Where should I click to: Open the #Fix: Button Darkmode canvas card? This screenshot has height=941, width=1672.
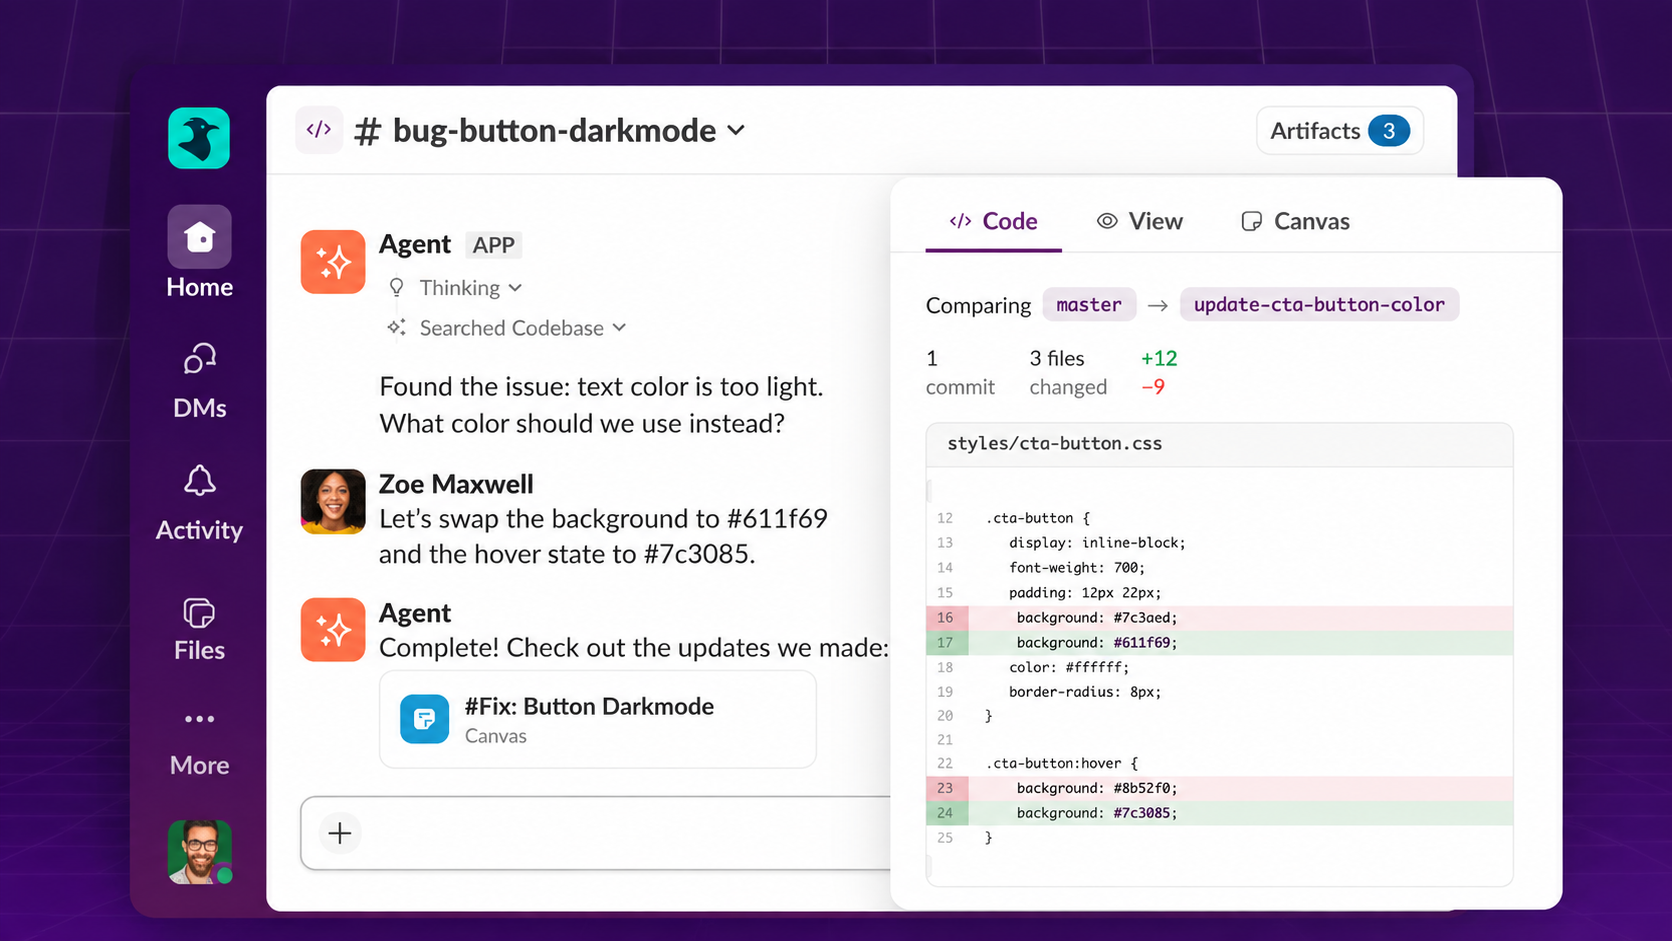598,720
